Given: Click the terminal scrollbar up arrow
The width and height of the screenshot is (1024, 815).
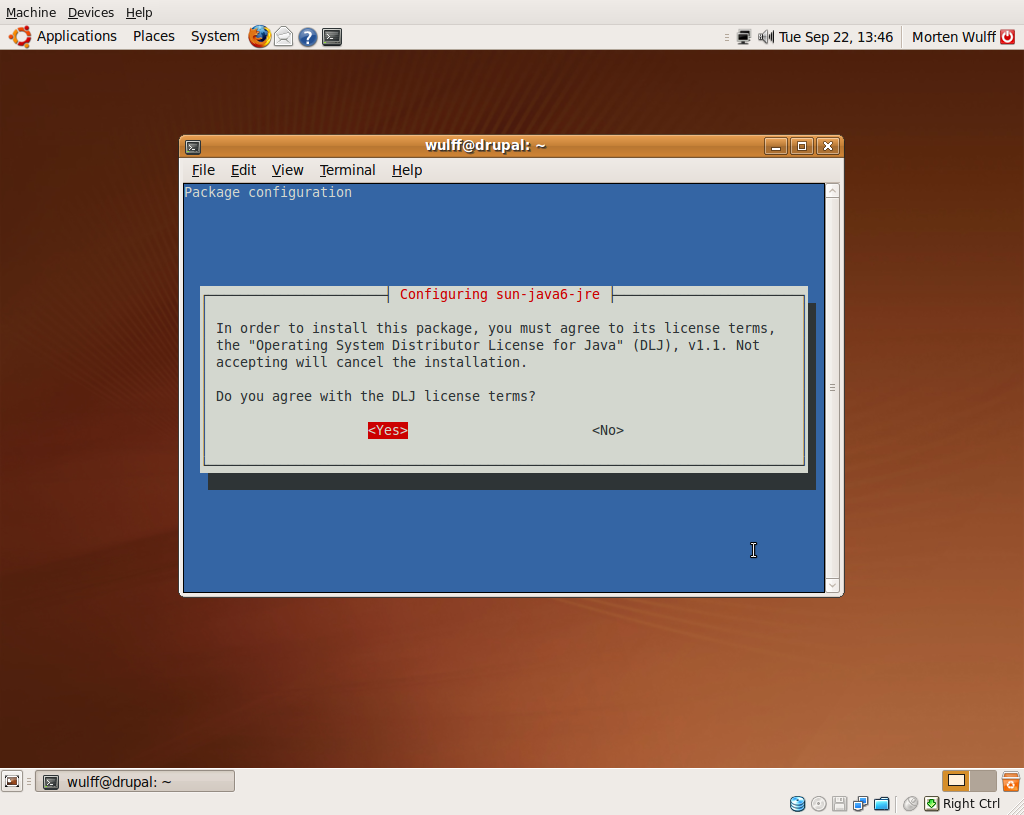Looking at the screenshot, I should pyautogui.click(x=833, y=191).
